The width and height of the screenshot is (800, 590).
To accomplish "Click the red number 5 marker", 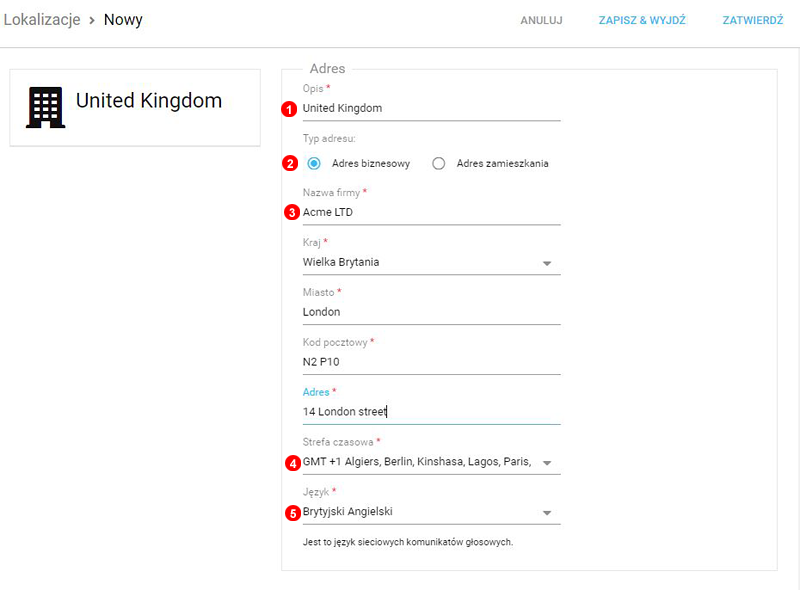I will (292, 513).
